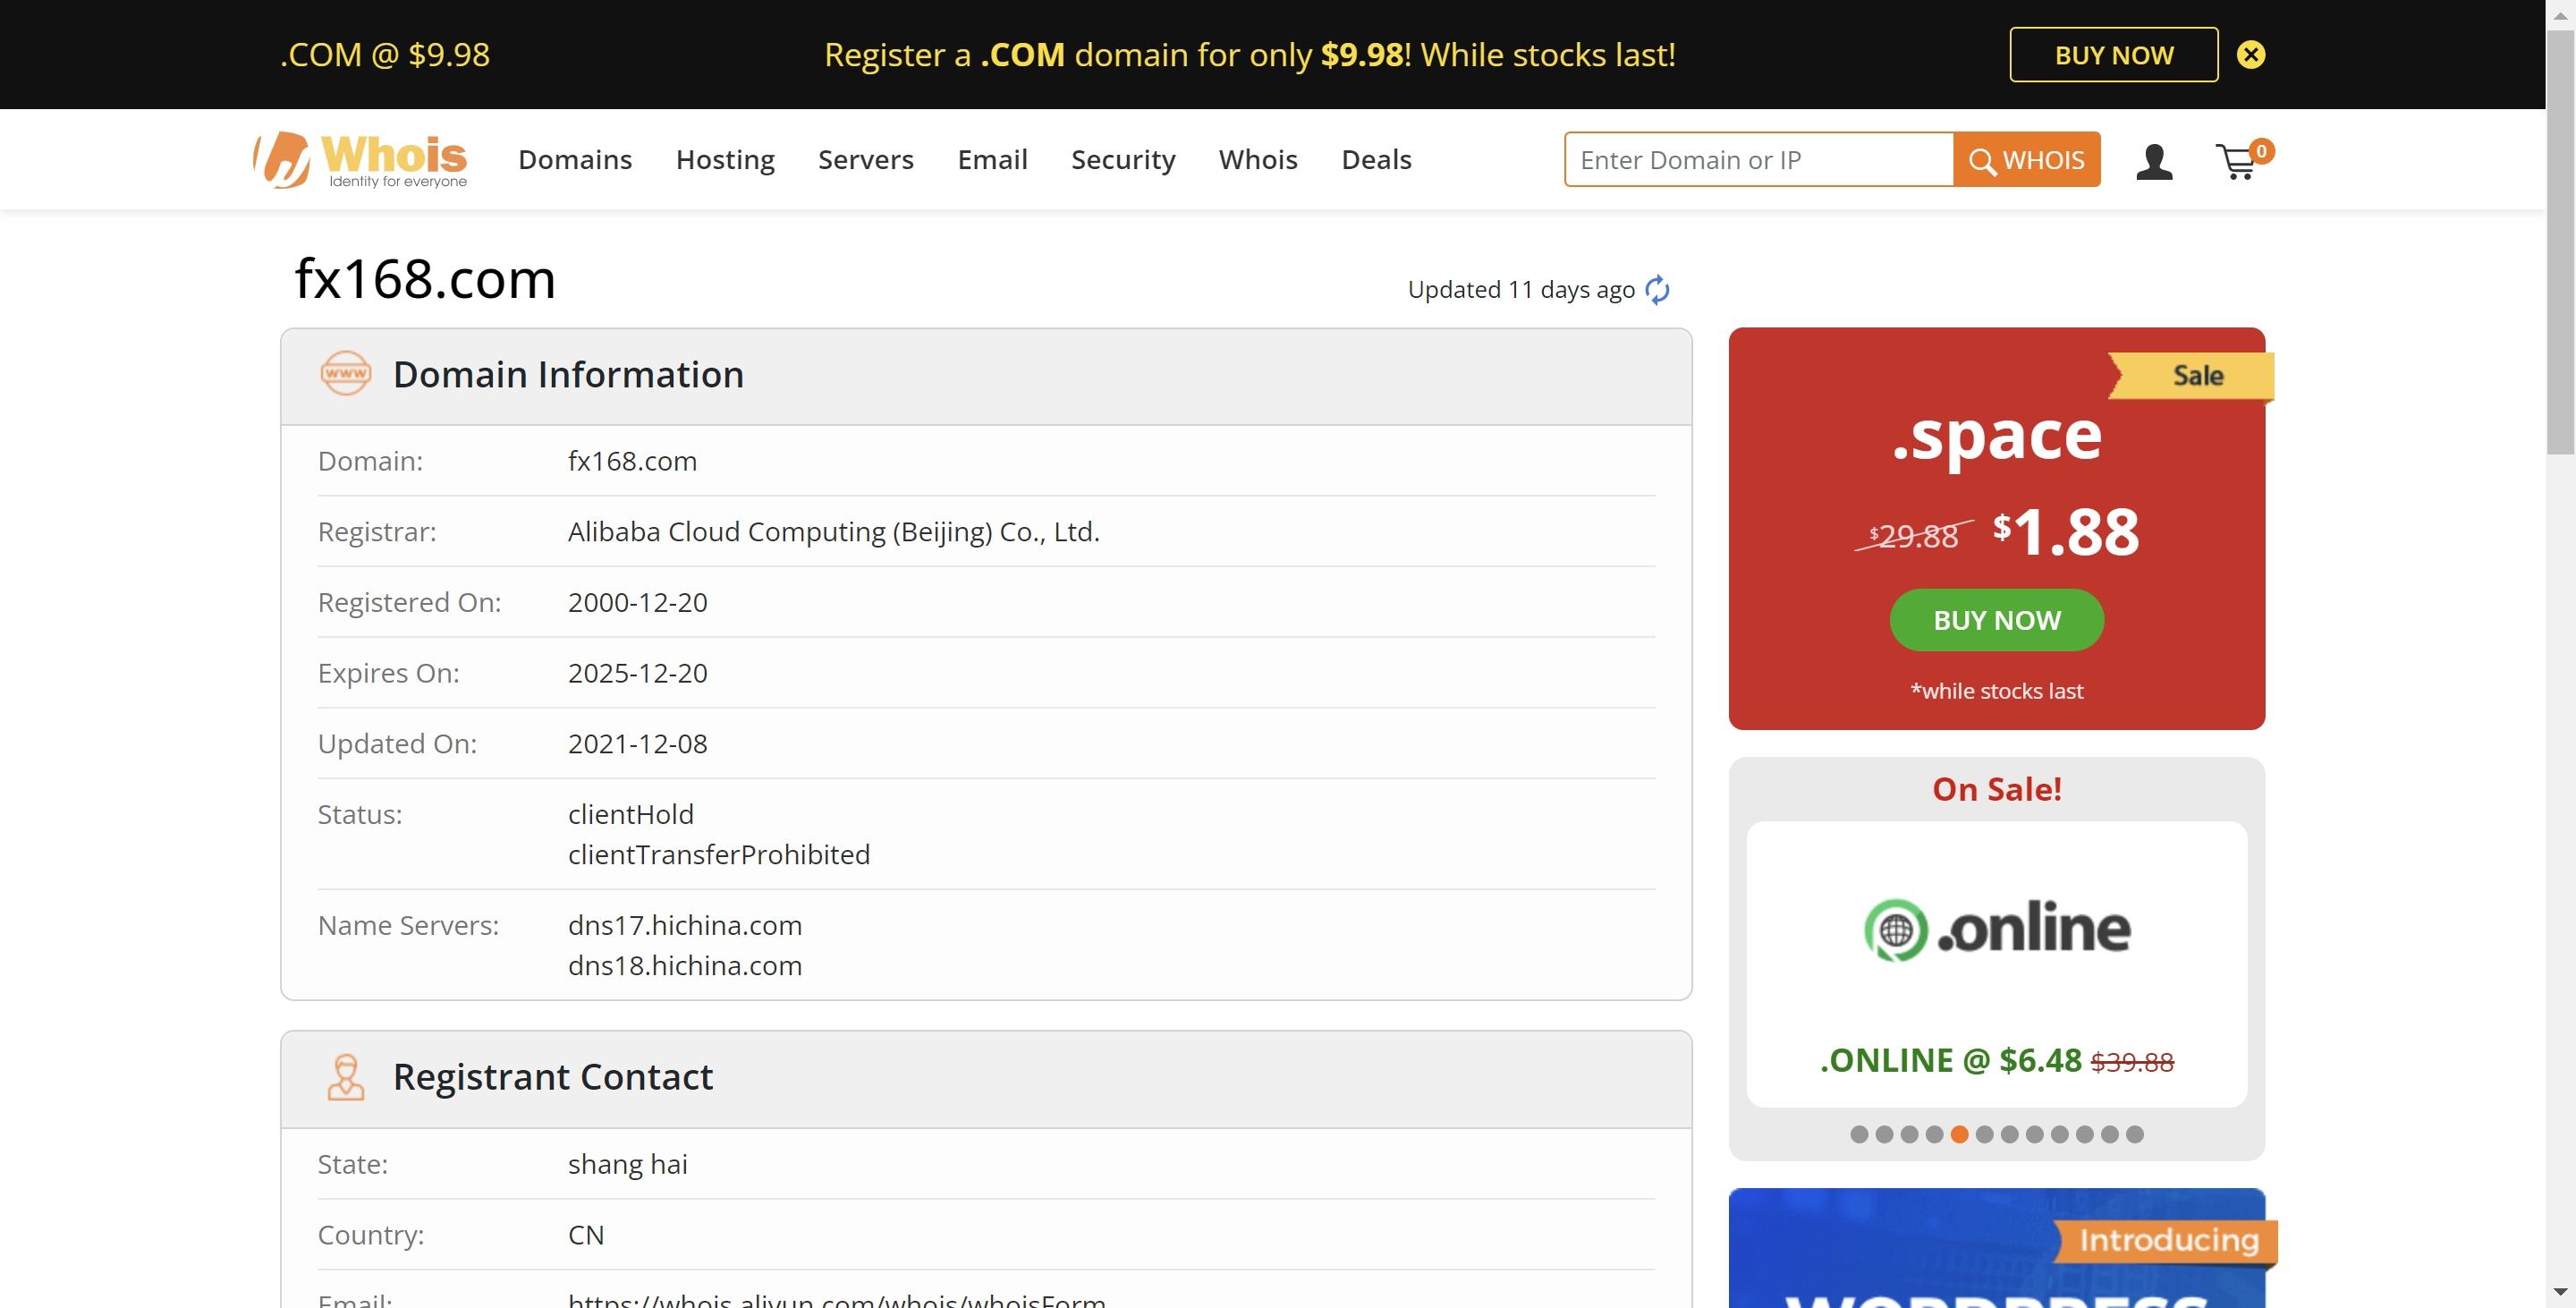
Task: Click the page vertical scrollbar thumb
Action: [2560, 240]
